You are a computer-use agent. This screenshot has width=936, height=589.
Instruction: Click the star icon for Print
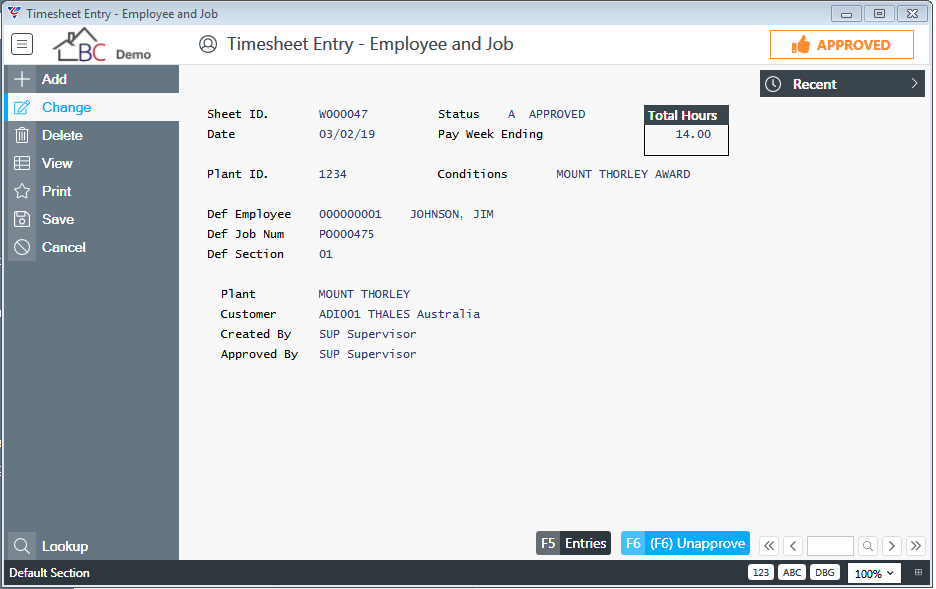(21, 191)
